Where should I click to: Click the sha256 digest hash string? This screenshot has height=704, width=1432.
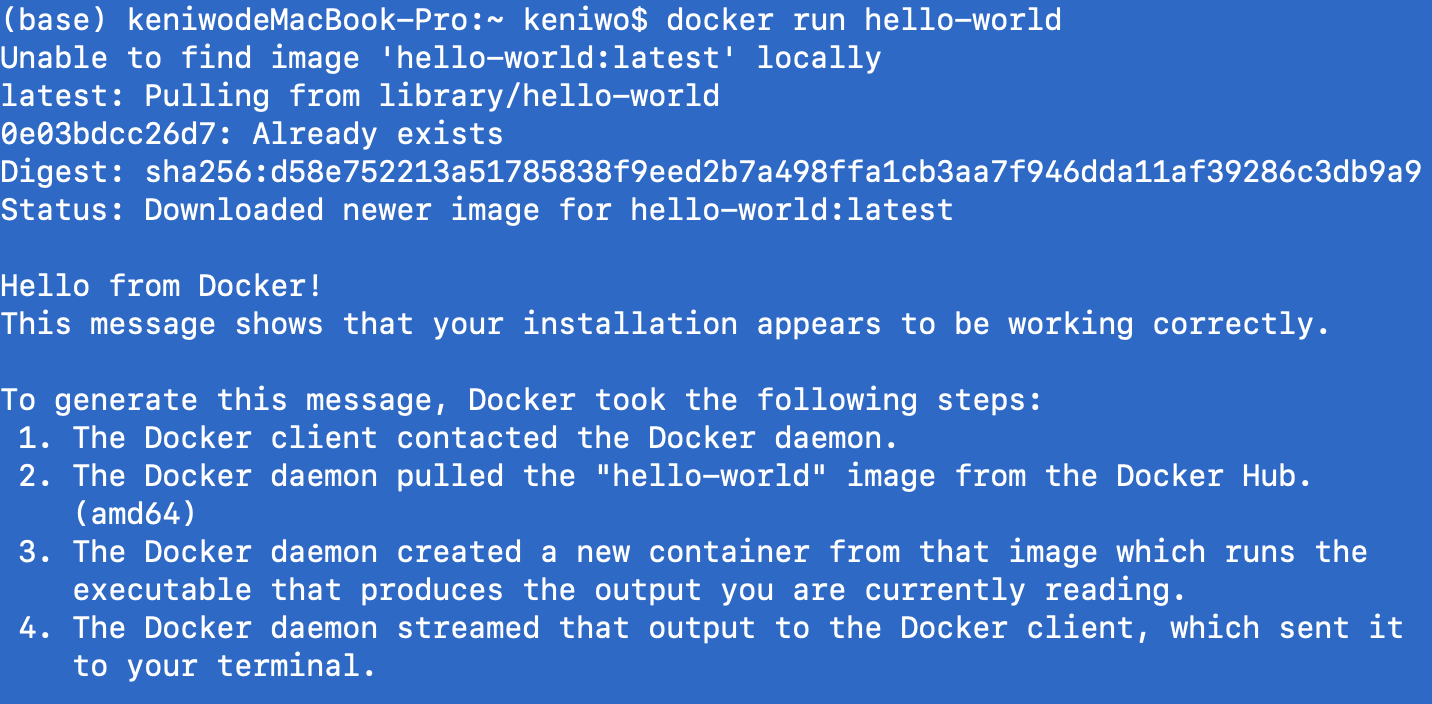pyautogui.click(x=783, y=172)
